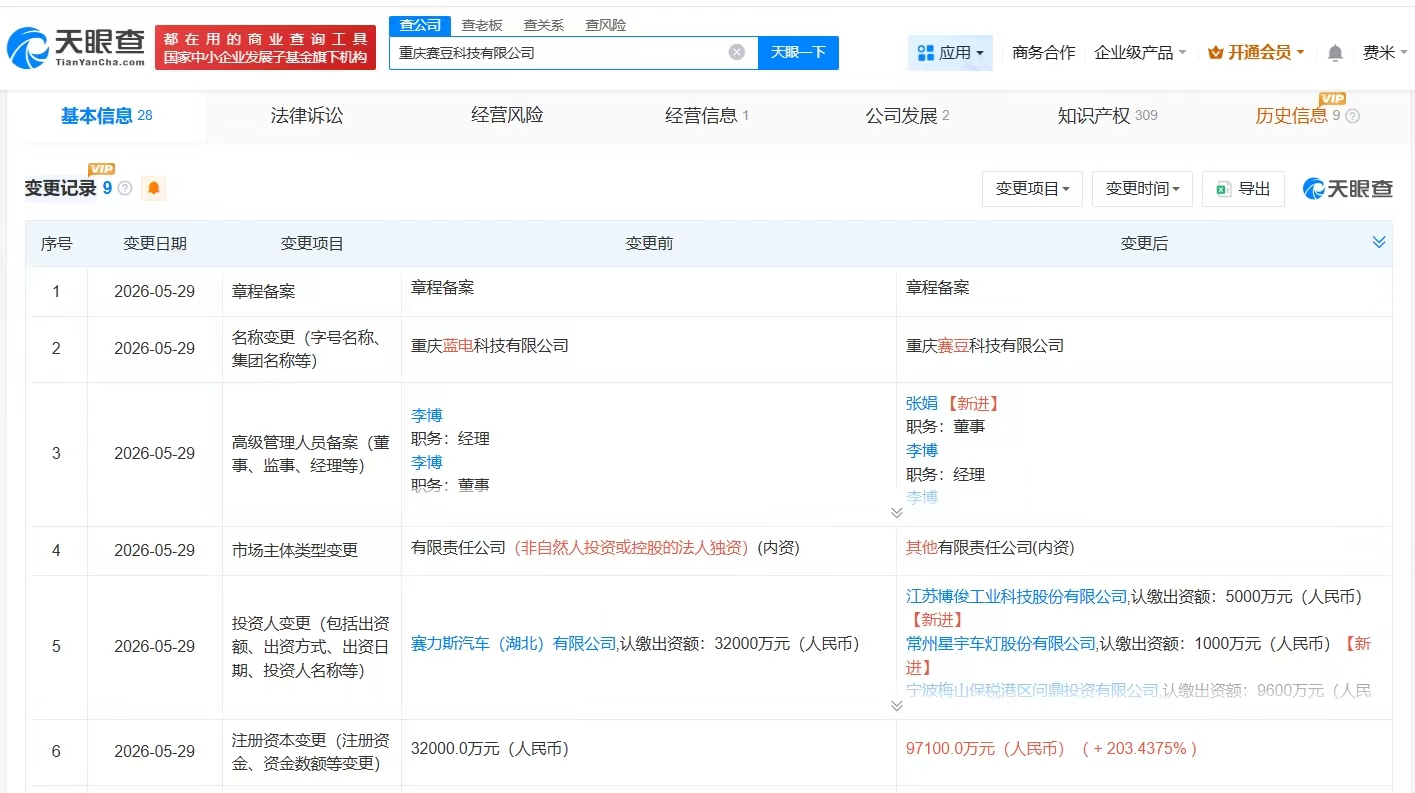Open the 变更项目 filter dropdown
This screenshot has width=1415, height=793.
(x=1033, y=188)
